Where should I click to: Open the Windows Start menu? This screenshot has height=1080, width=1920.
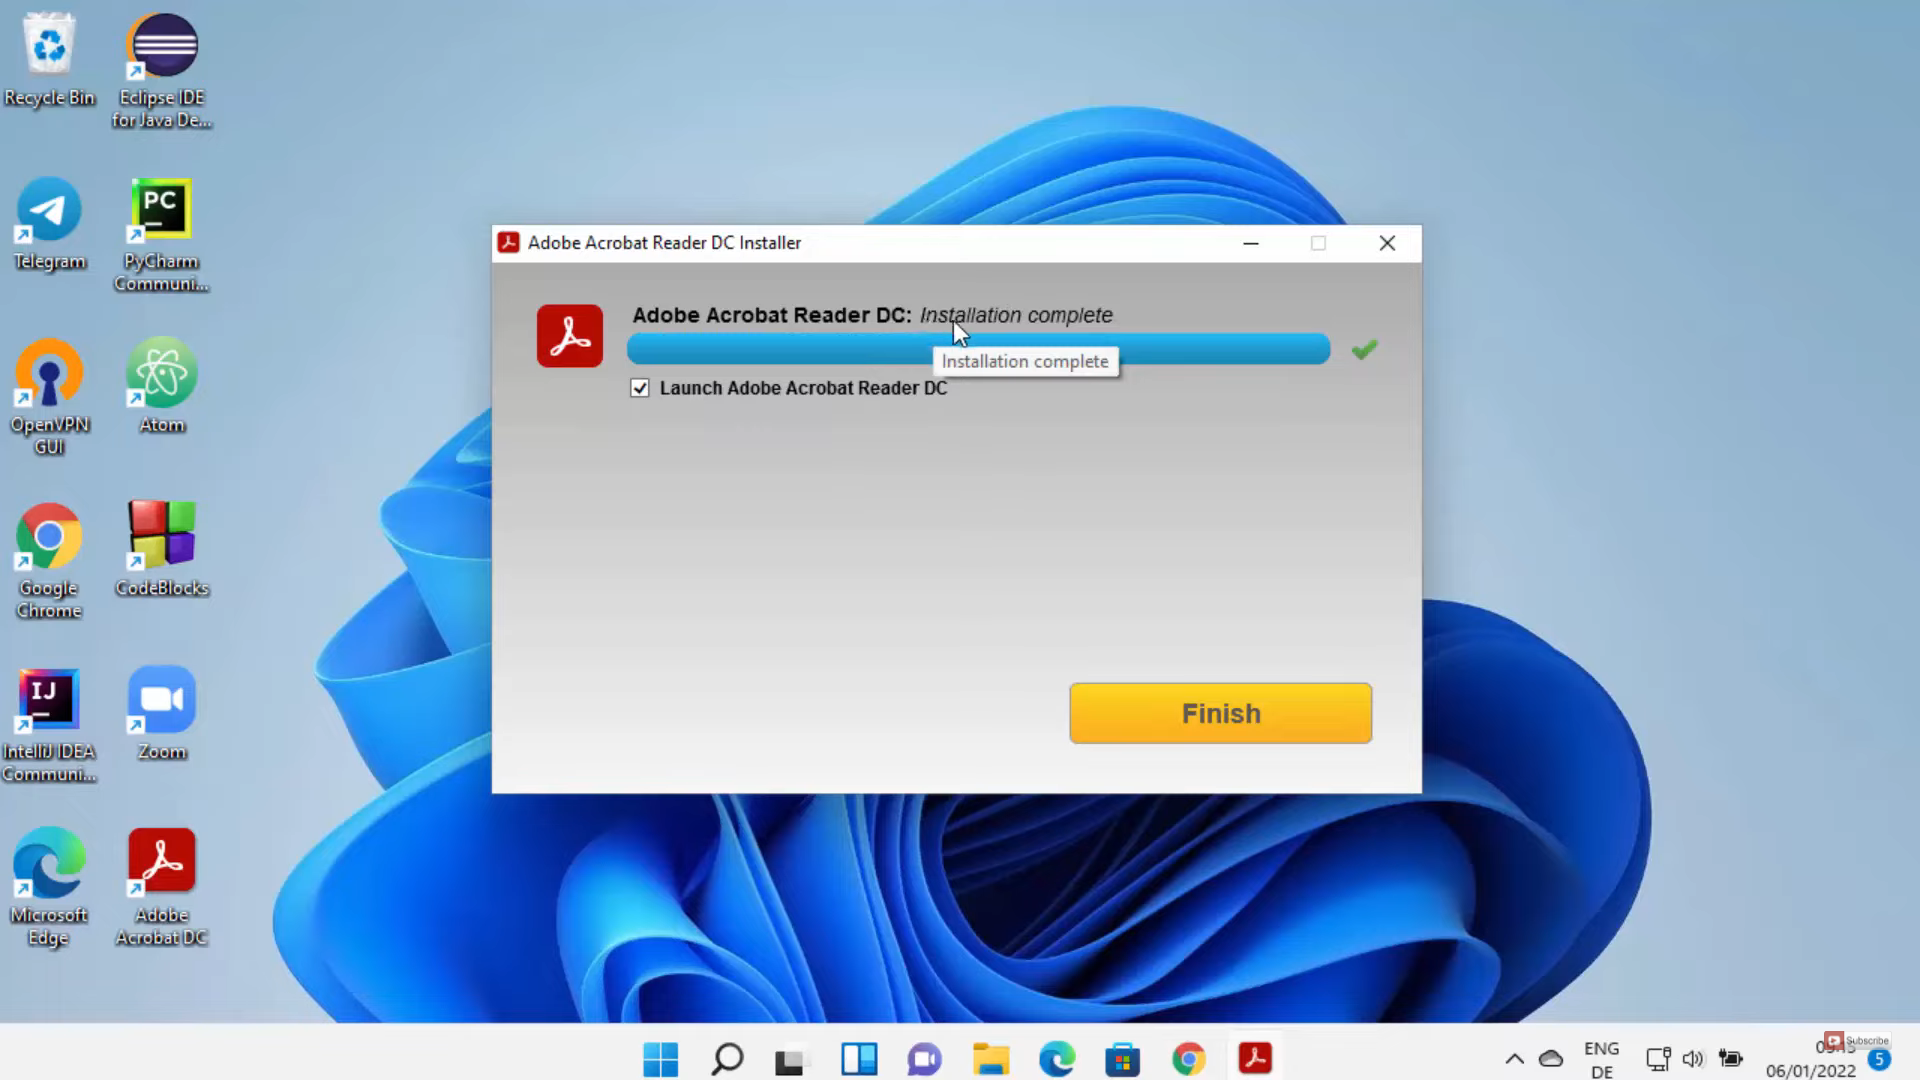660,1058
